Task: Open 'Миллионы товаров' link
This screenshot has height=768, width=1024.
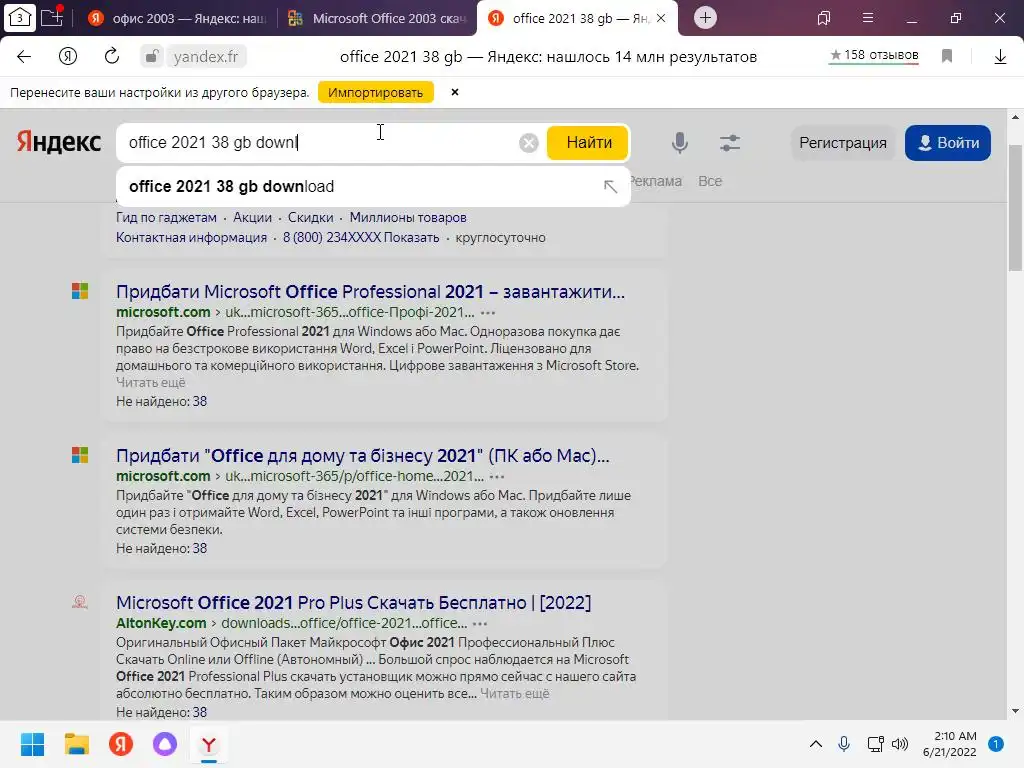Action: 408,217
